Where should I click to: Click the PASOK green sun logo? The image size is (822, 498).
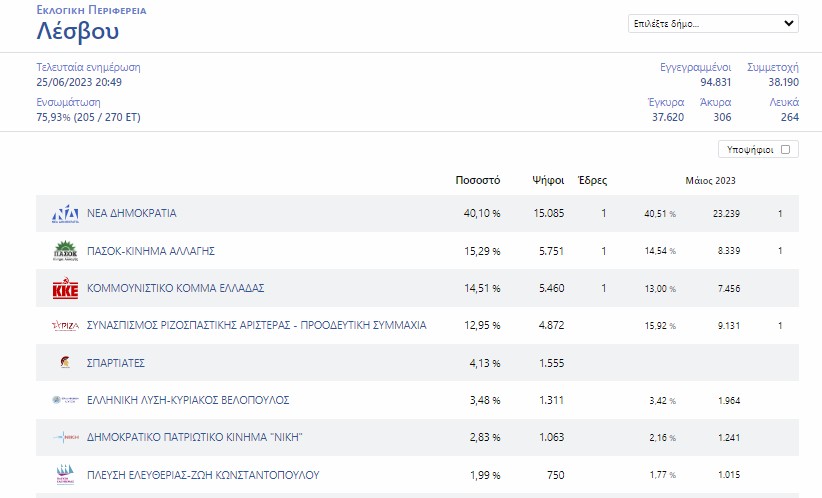(x=64, y=251)
